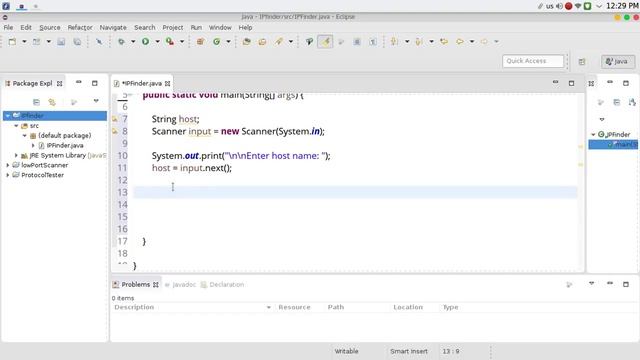The image size is (640, 360).
Task: Click the New file toolbar icon
Action: [x=12, y=42]
